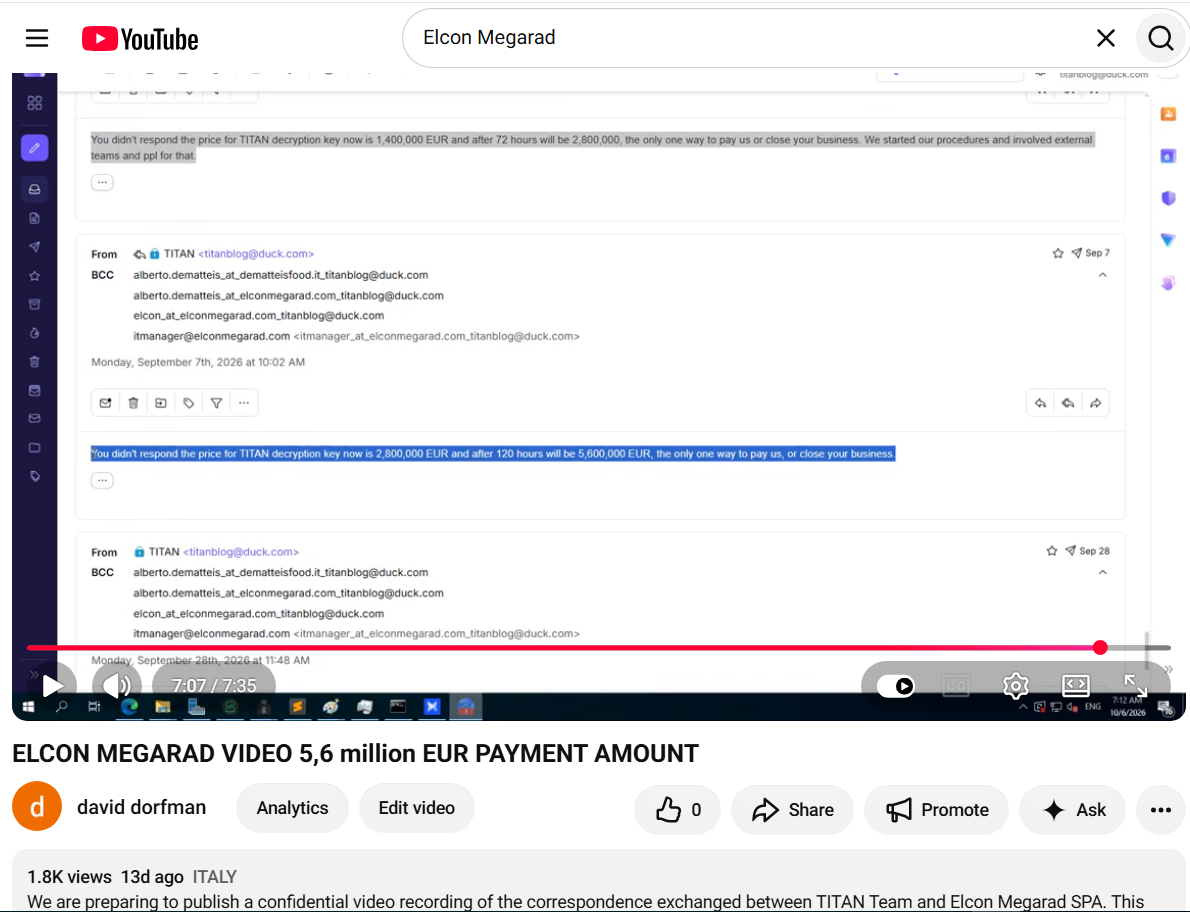The height and width of the screenshot is (912, 1190).
Task: Go to the YouTube home logo
Action: coord(140,39)
